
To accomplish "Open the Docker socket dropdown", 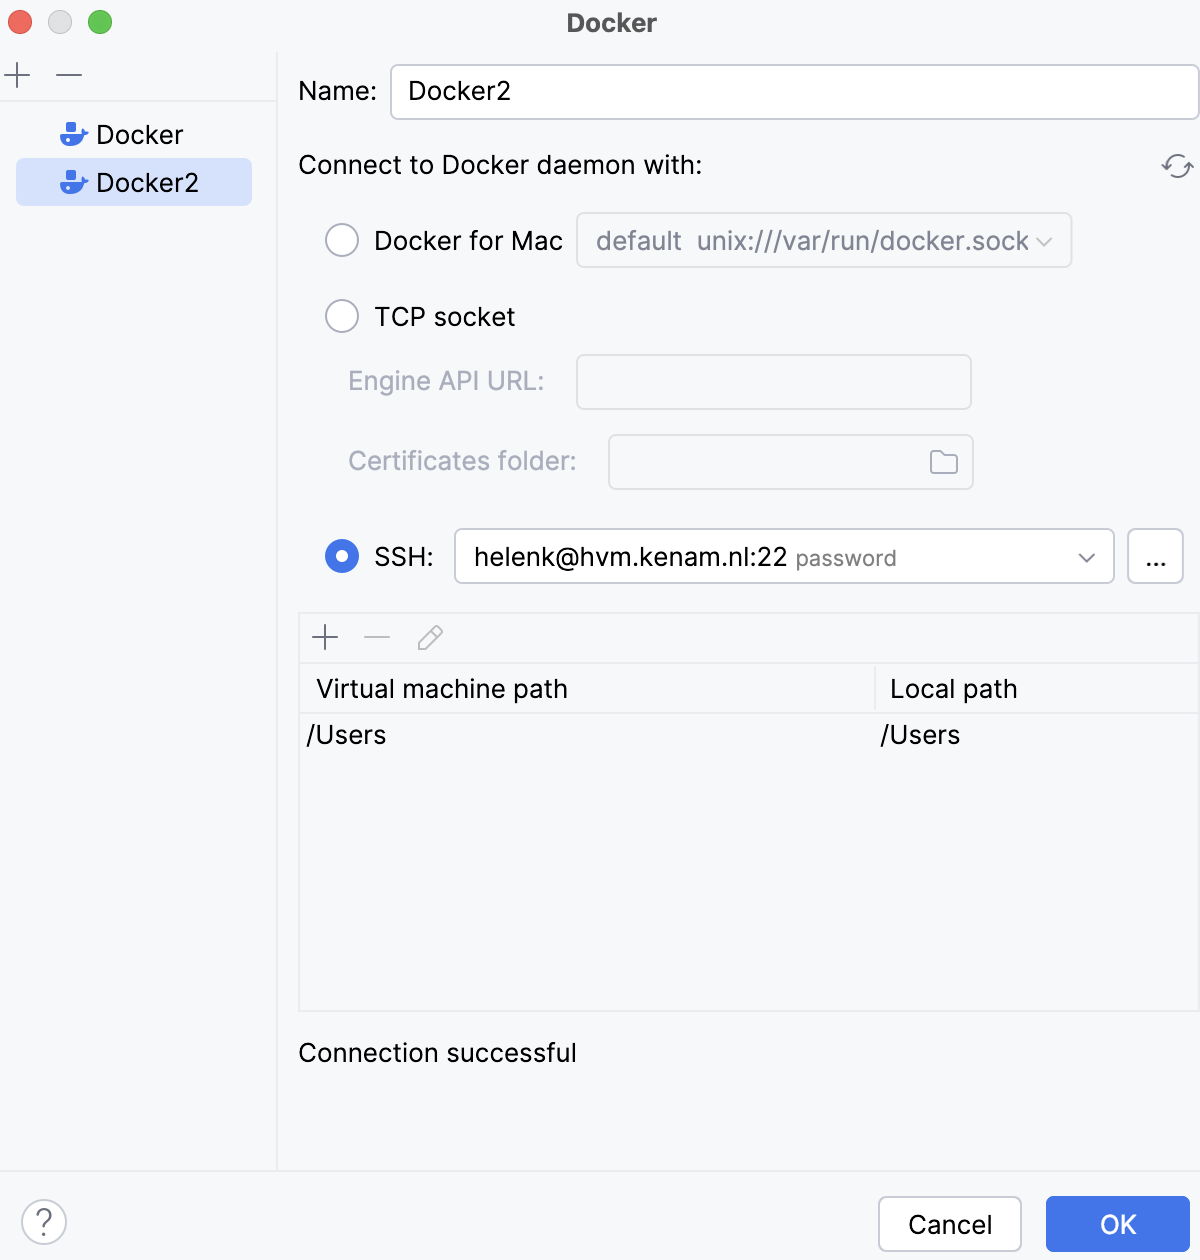I will click(1046, 240).
